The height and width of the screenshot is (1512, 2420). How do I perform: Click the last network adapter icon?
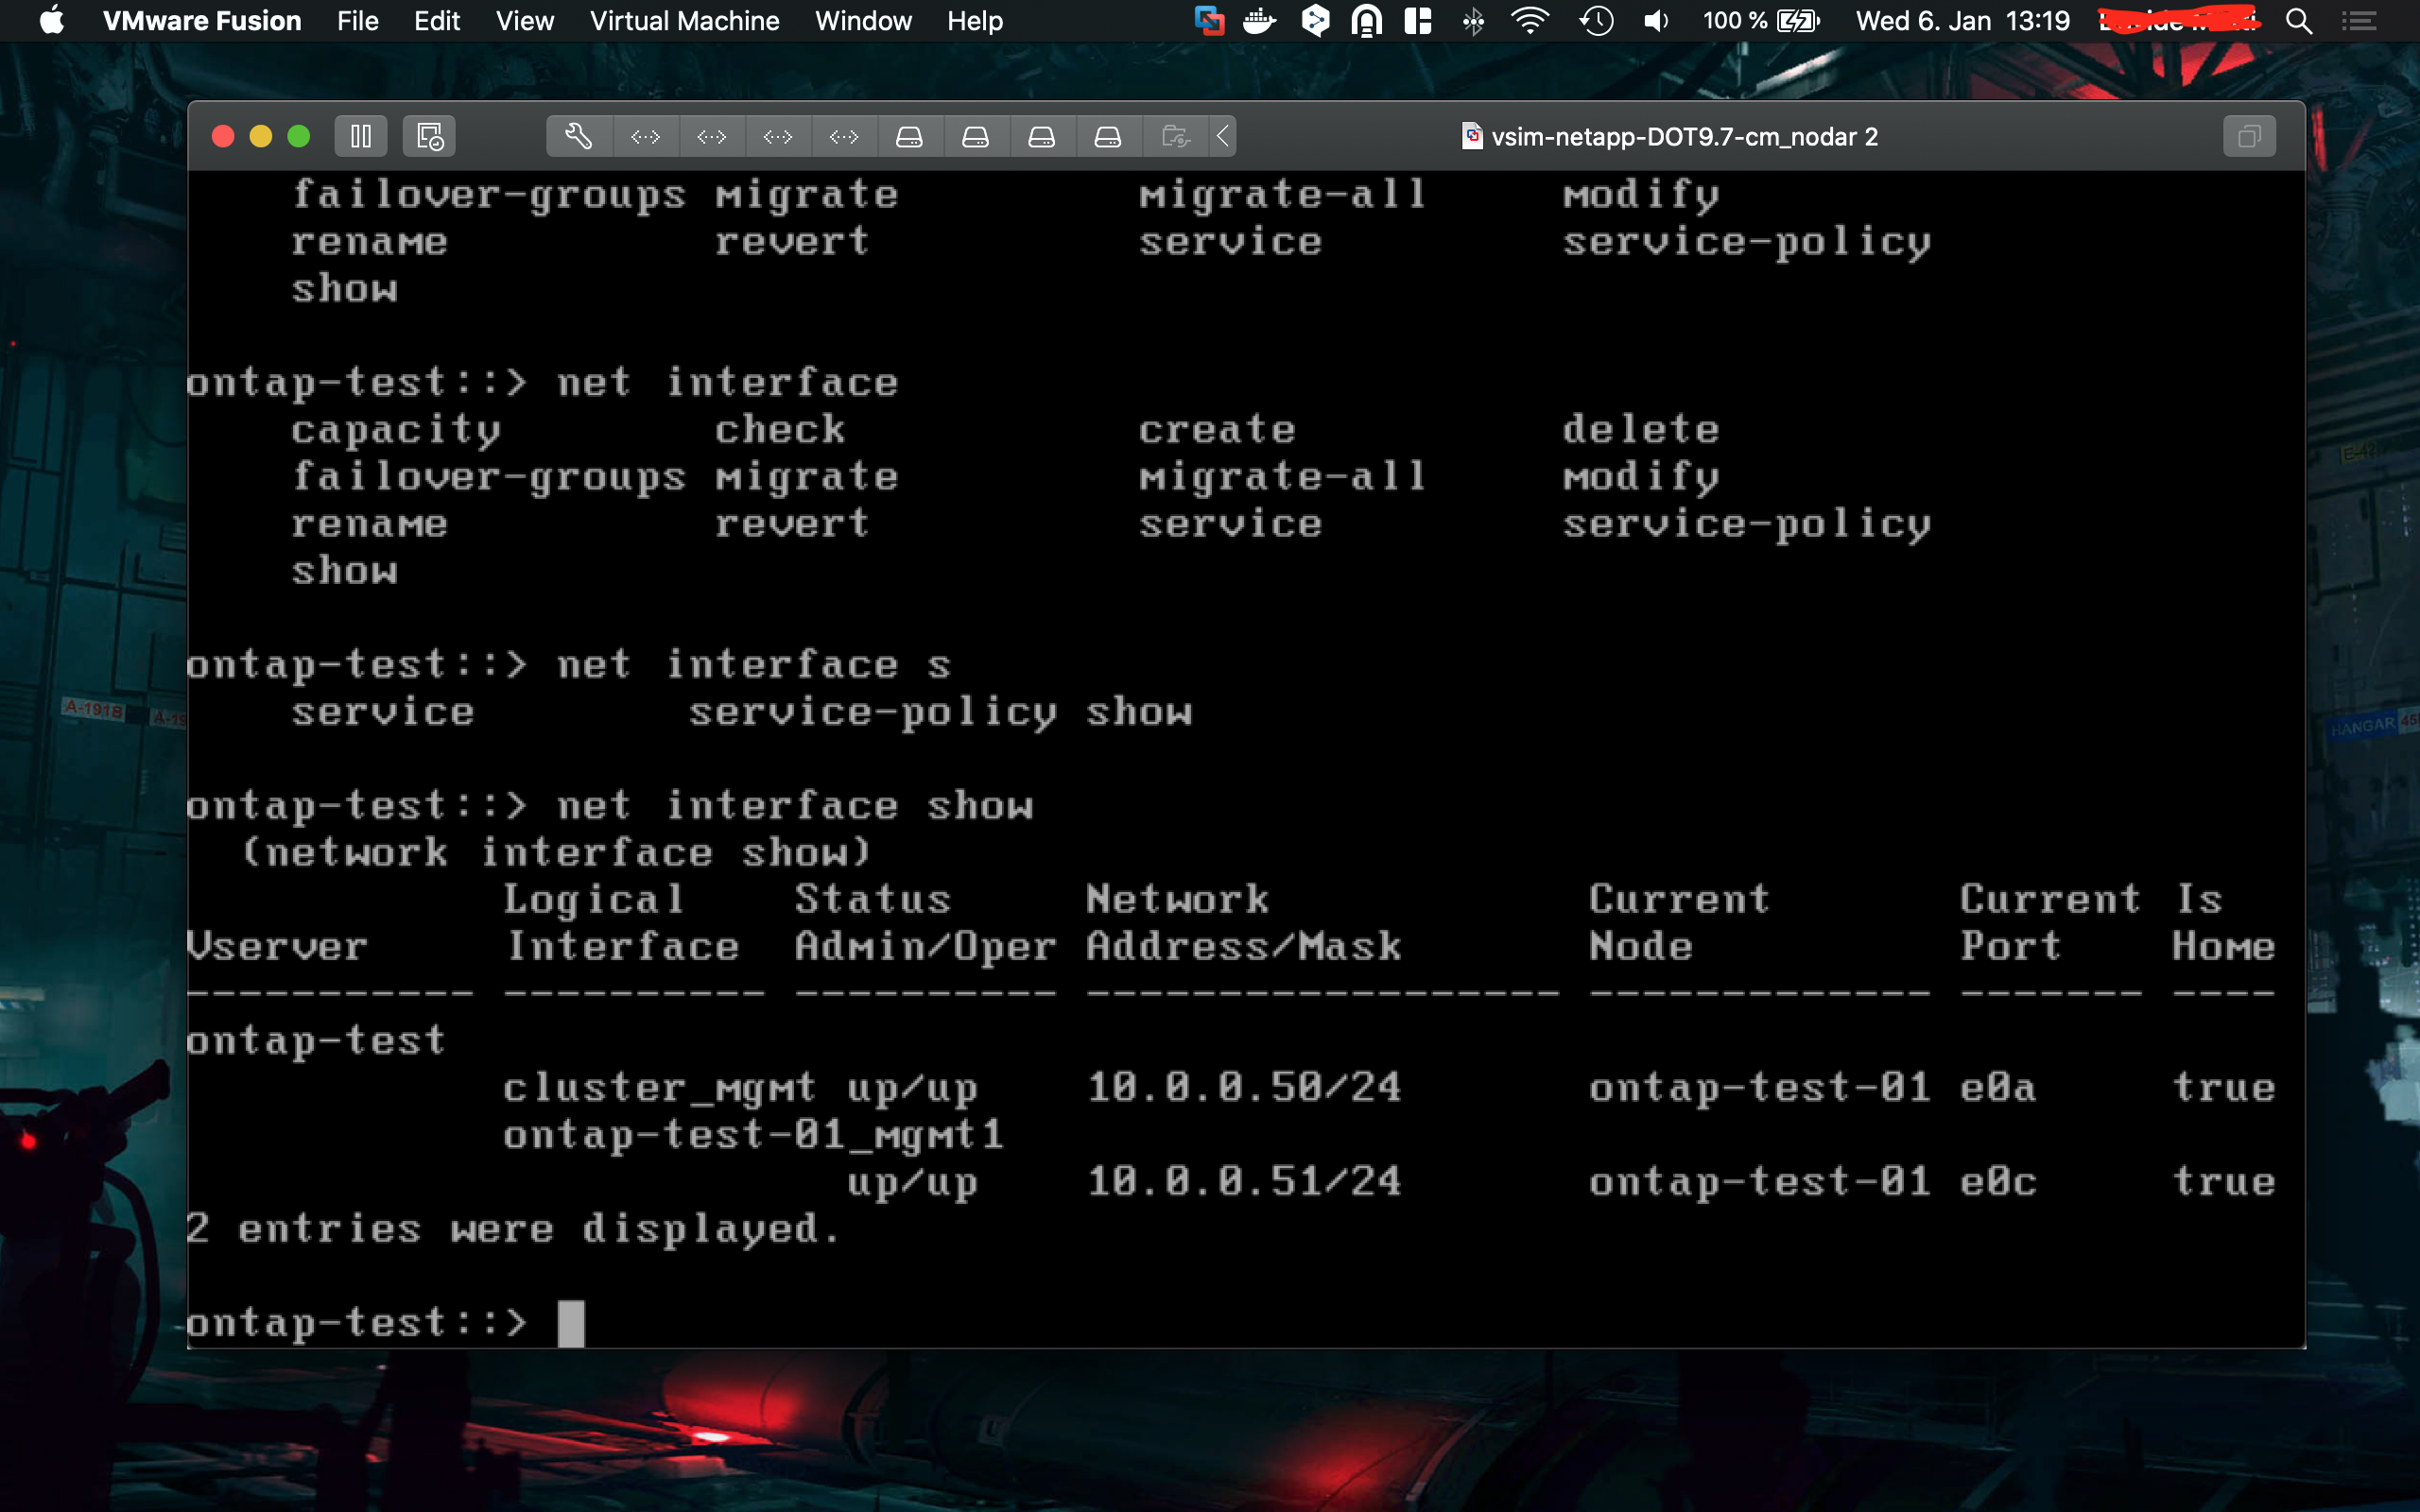(843, 136)
